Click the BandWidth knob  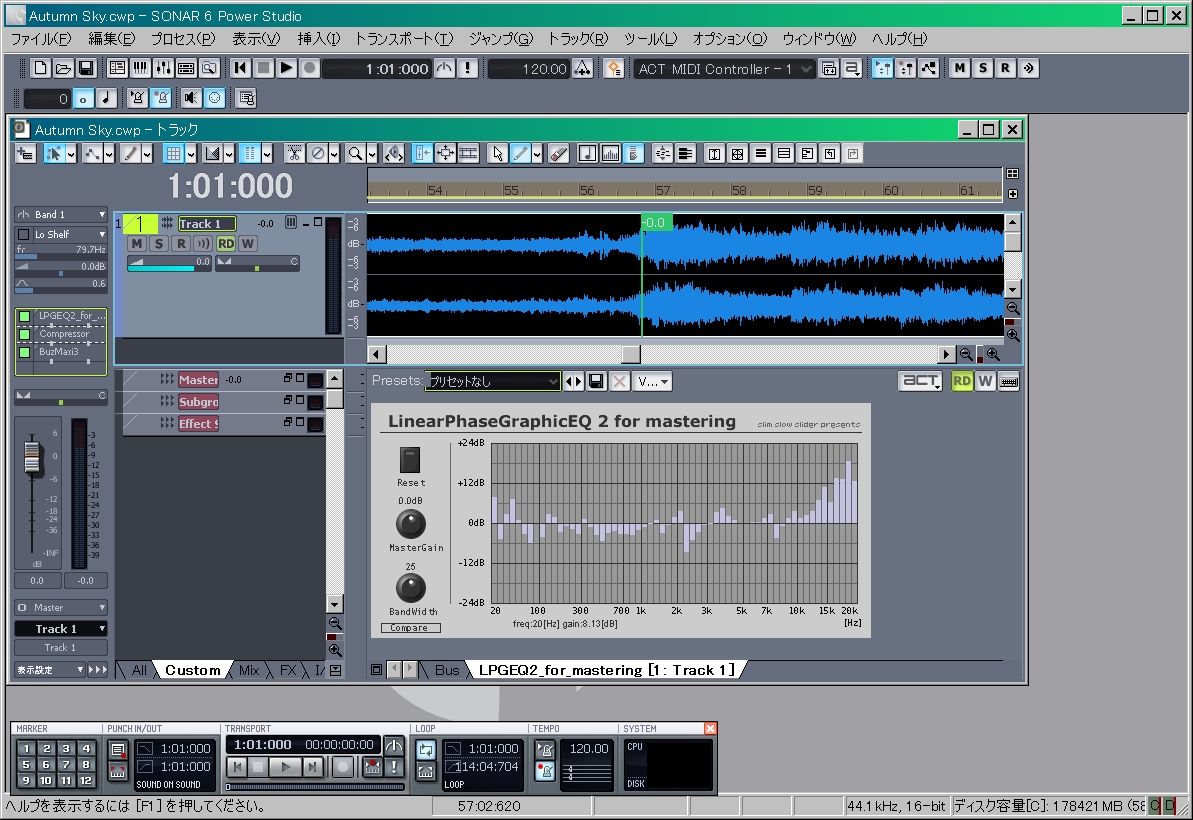(411, 588)
